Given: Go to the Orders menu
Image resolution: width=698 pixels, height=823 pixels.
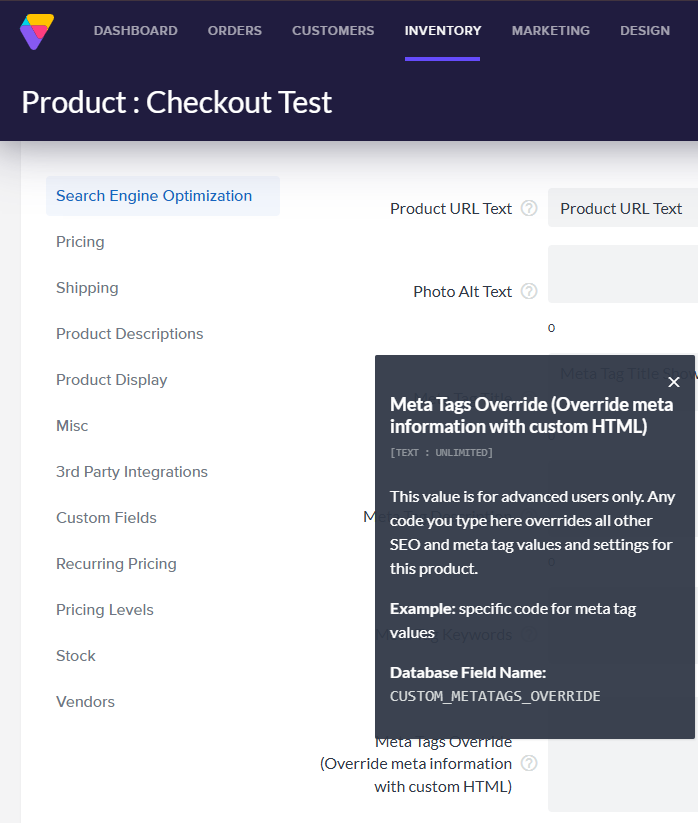Looking at the screenshot, I should (235, 31).
